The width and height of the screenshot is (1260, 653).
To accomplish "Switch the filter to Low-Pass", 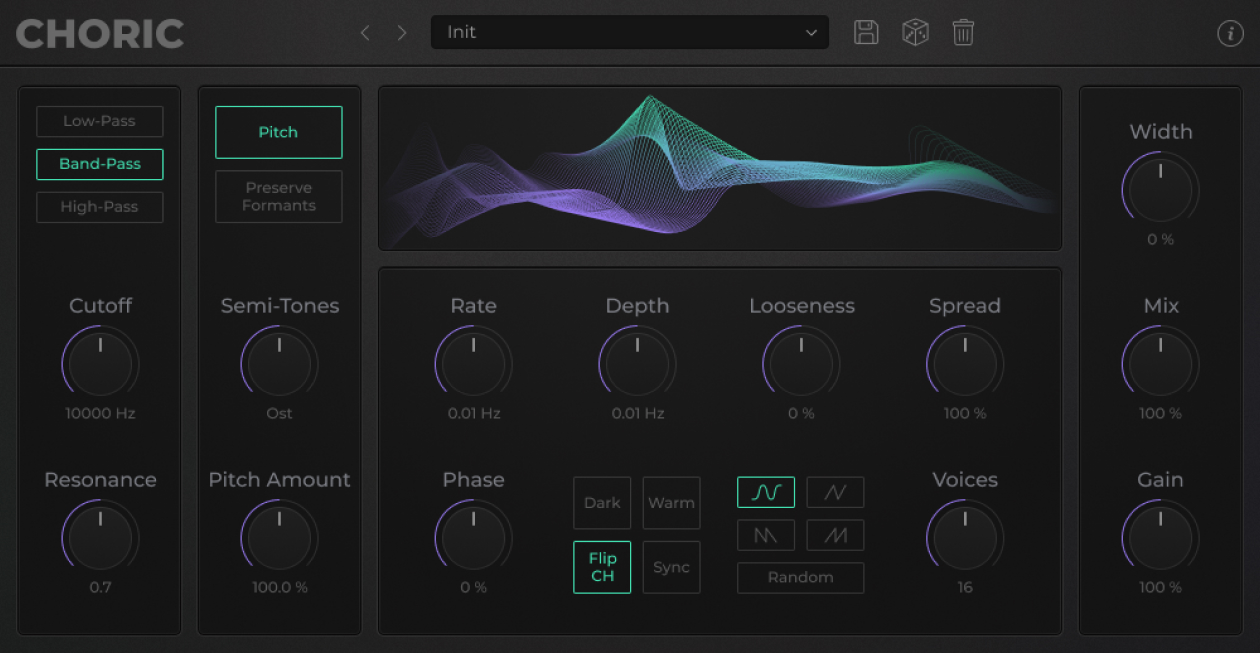I will pyautogui.click(x=100, y=121).
